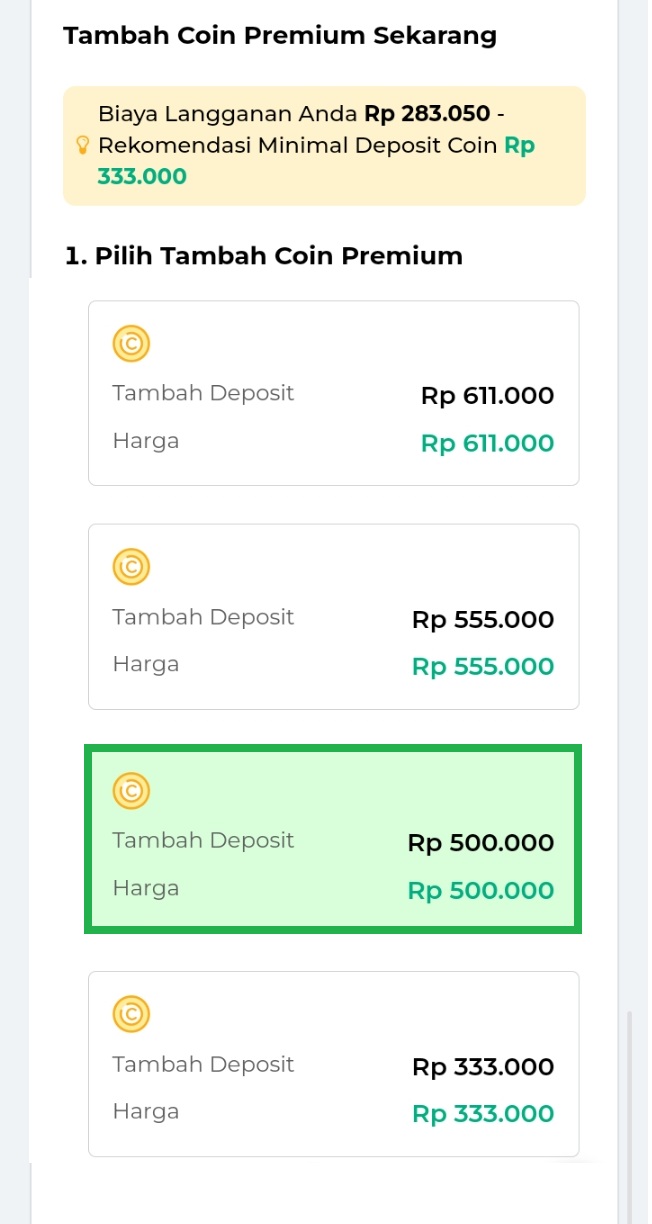Screen dimensions: 652x1224
Task: Click 'Tambah Deposit' label in the Rp 611.000 card
Action: pyautogui.click(x=203, y=393)
